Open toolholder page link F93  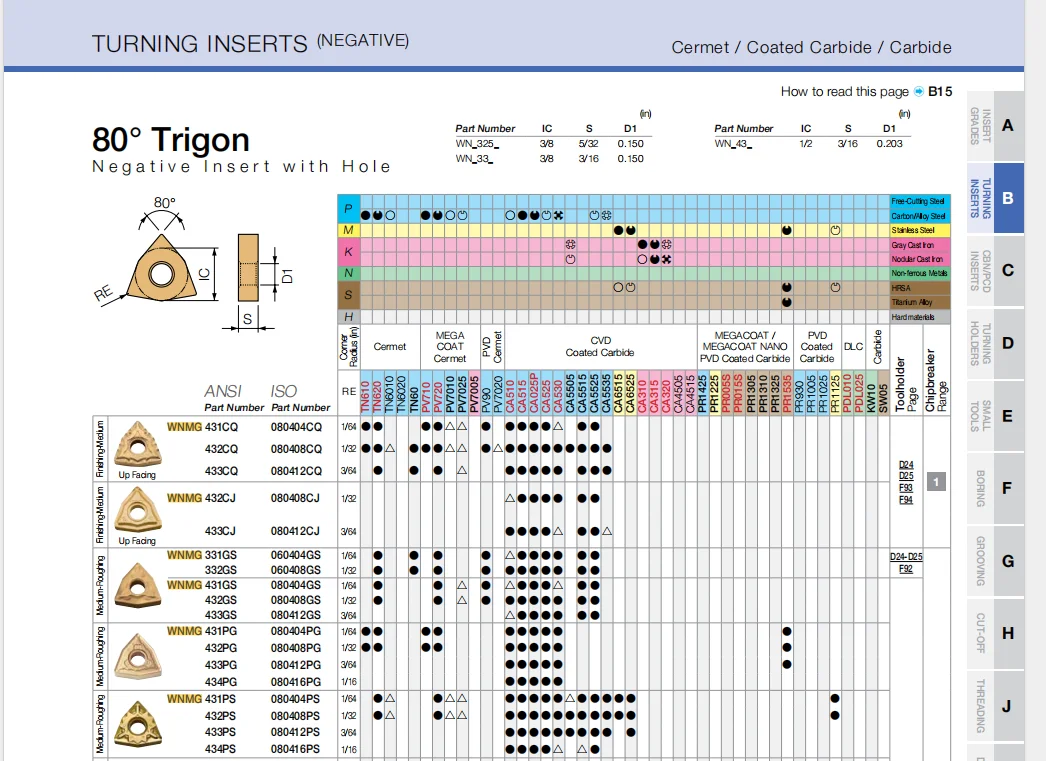tap(906, 488)
